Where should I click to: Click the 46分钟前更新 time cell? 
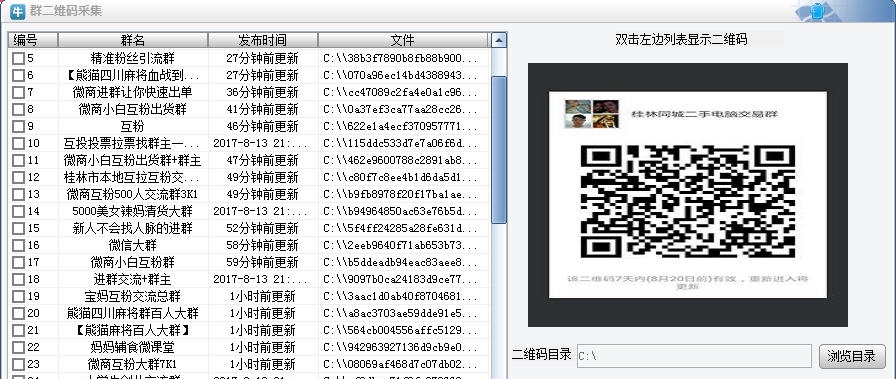[x=262, y=126]
